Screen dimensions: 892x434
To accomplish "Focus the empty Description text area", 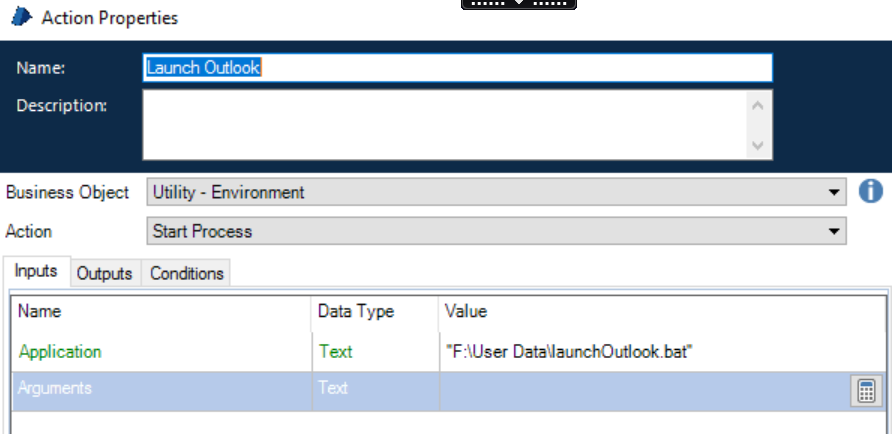I will coord(445,125).
